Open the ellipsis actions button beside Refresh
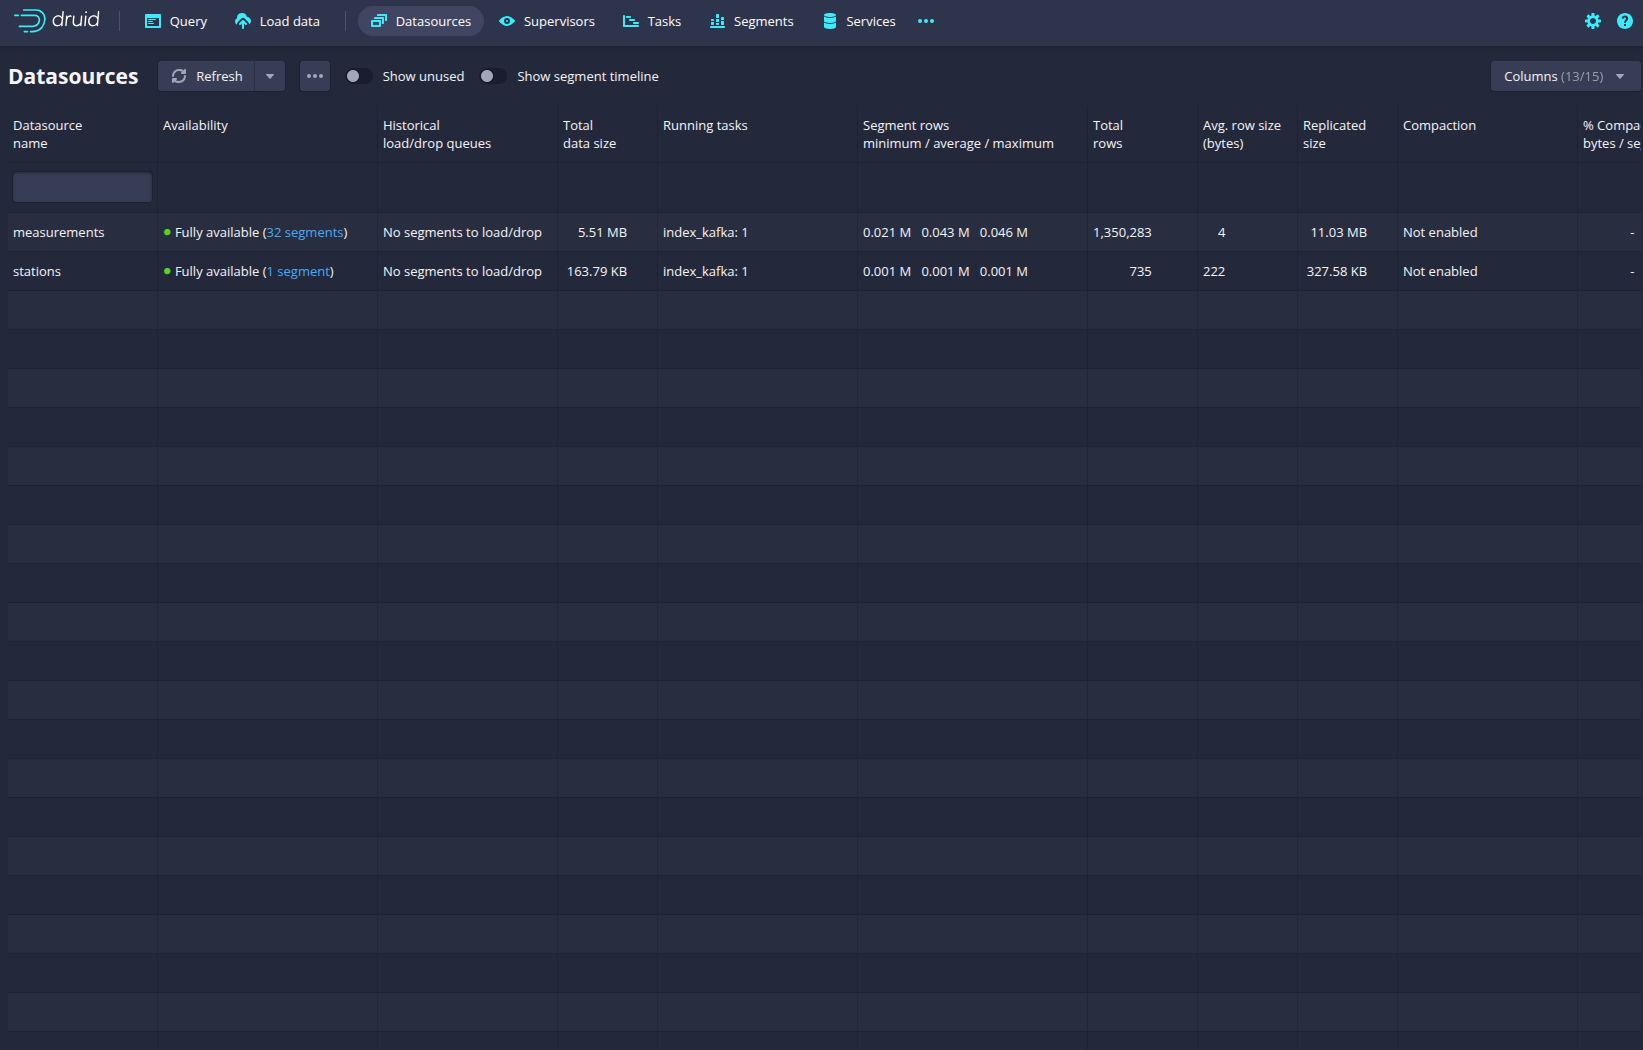 click(315, 76)
